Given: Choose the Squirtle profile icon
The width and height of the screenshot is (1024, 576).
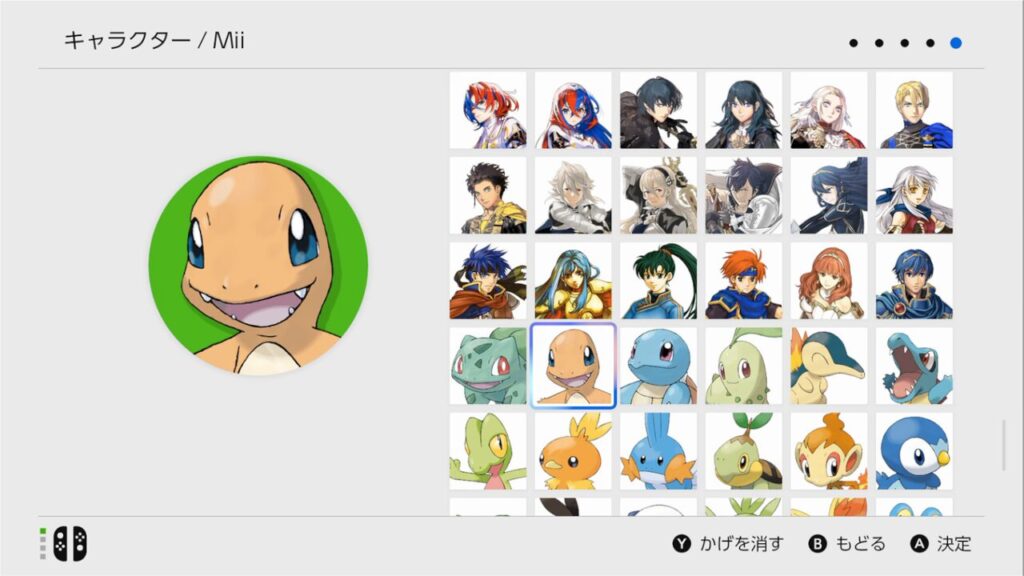Looking at the screenshot, I should click(658, 366).
